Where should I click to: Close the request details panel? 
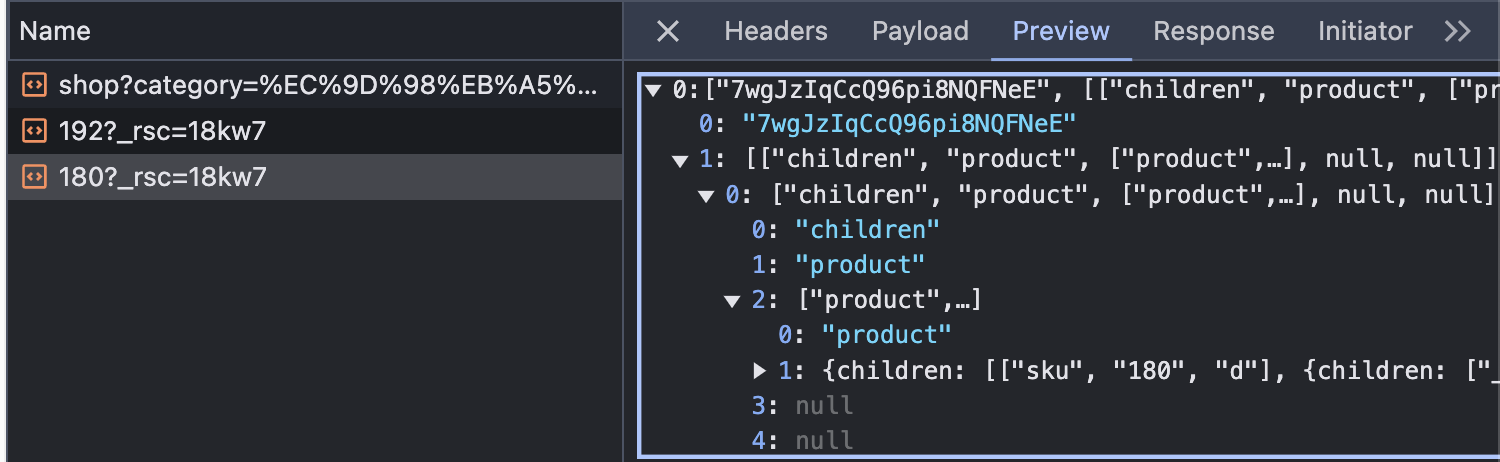click(667, 31)
